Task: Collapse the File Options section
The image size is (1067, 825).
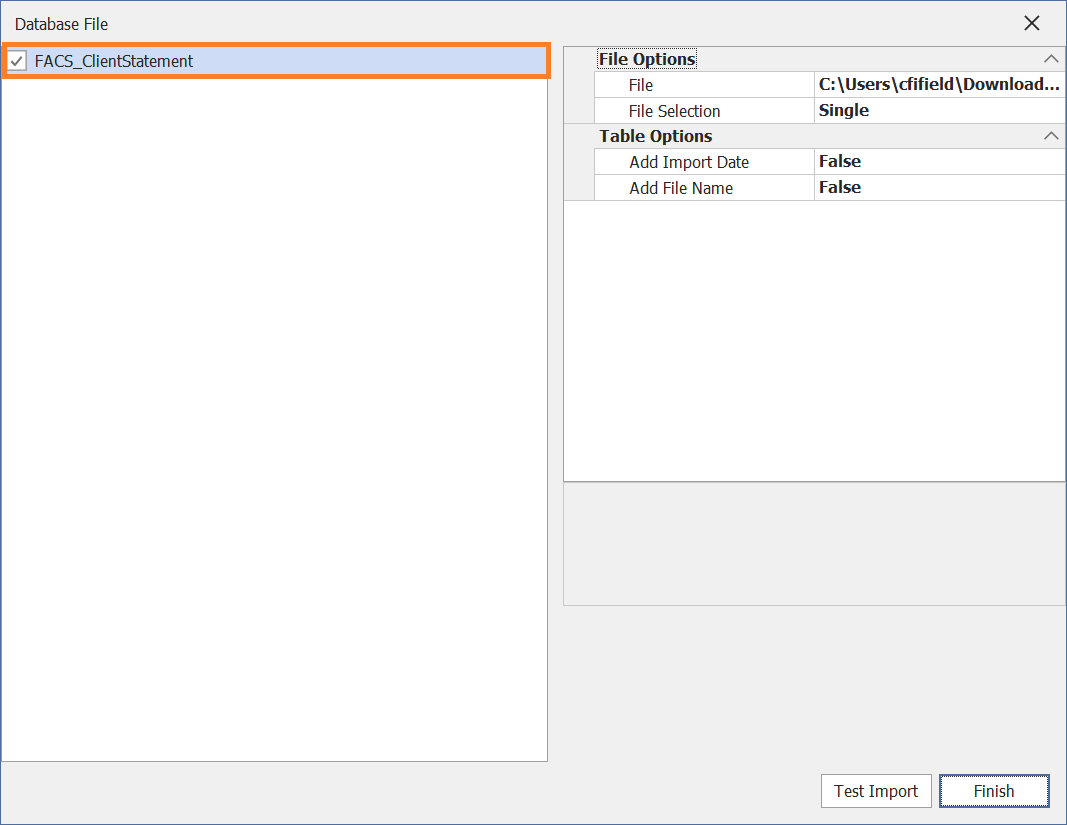Action: click(1051, 59)
